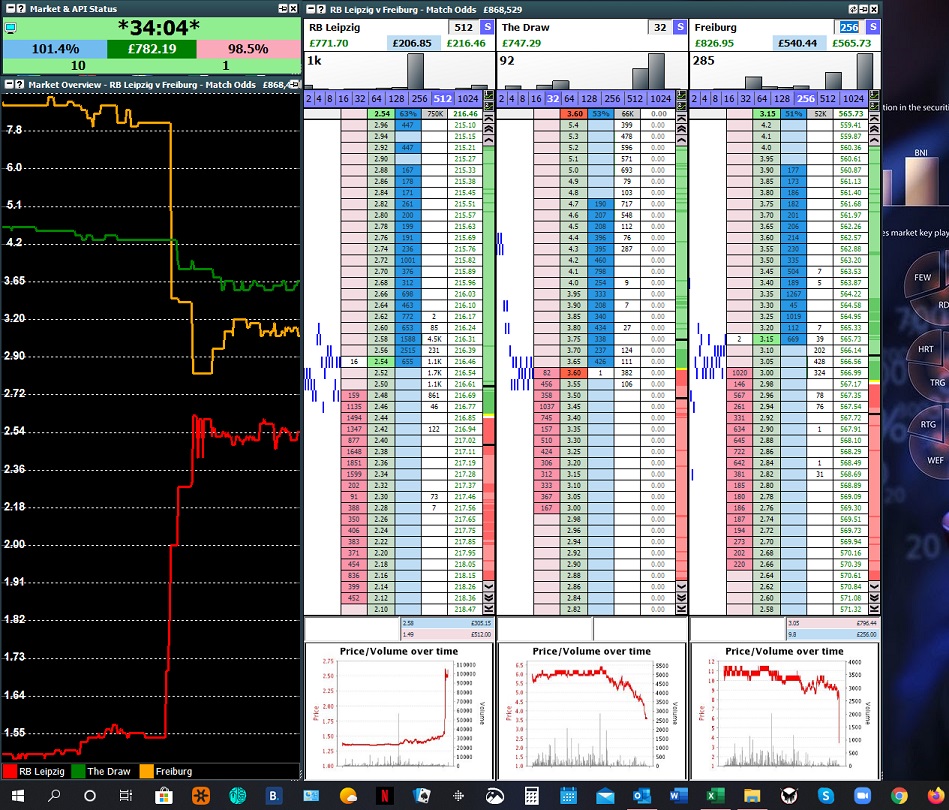Step up one row in RB Leipzig ladder
This screenshot has height=810, width=949.
coord(489,140)
